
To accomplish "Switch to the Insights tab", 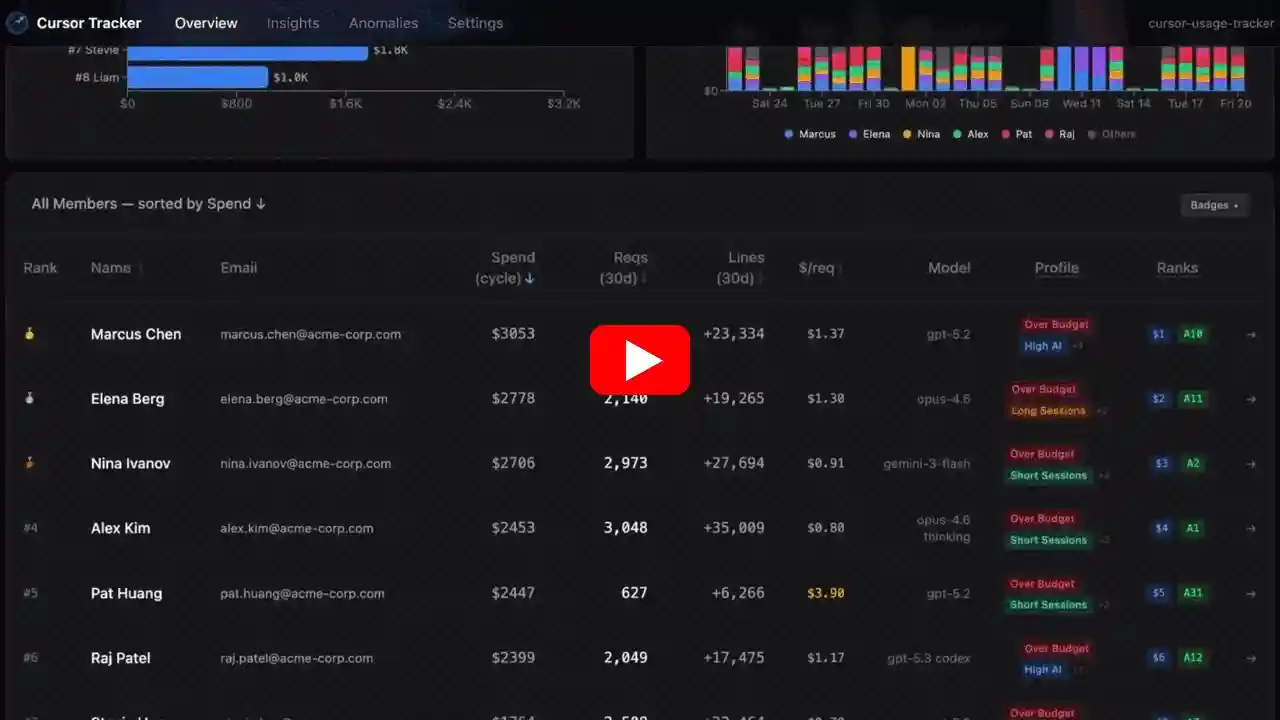I will (292, 22).
